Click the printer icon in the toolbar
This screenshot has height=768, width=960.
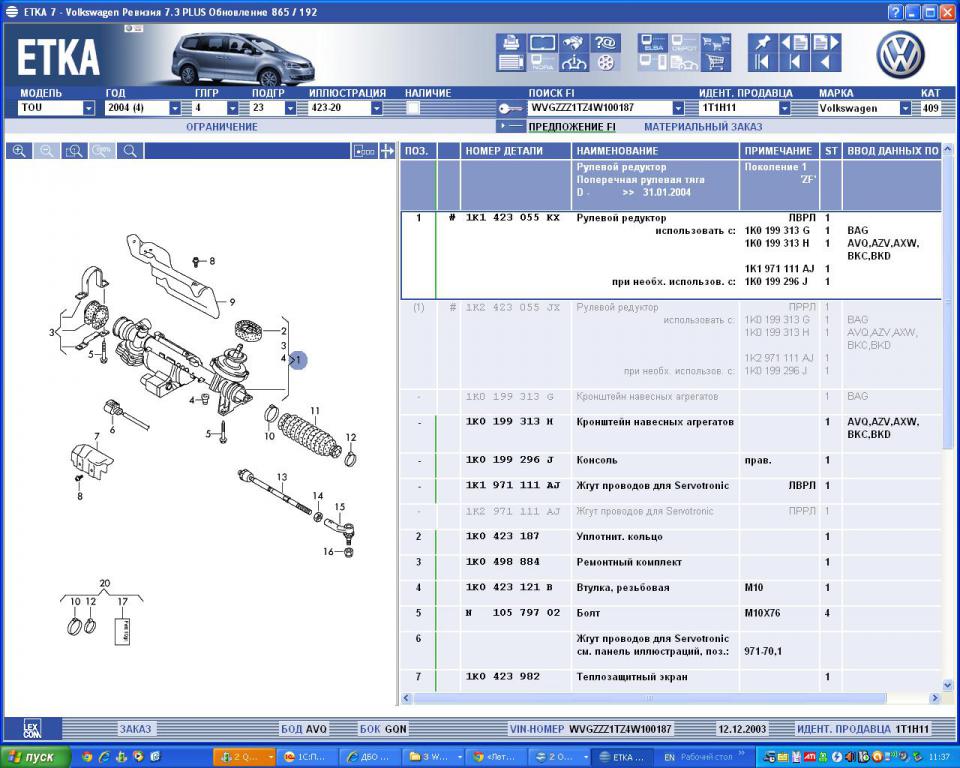tap(511, 43)
